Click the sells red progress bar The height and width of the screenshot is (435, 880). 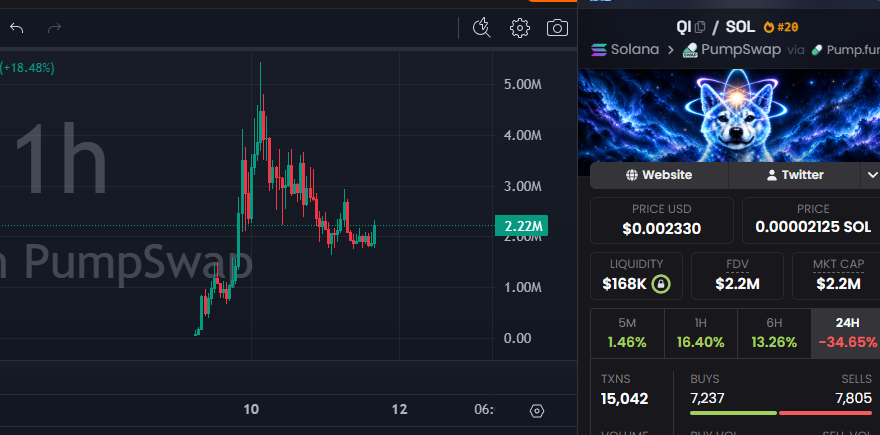tap(826, 413)
